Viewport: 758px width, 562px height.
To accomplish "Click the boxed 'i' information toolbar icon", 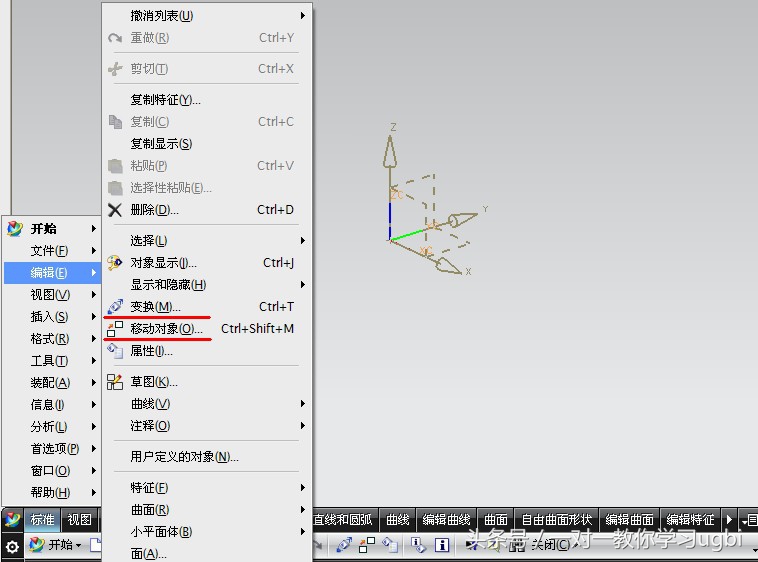I will 441,545.
